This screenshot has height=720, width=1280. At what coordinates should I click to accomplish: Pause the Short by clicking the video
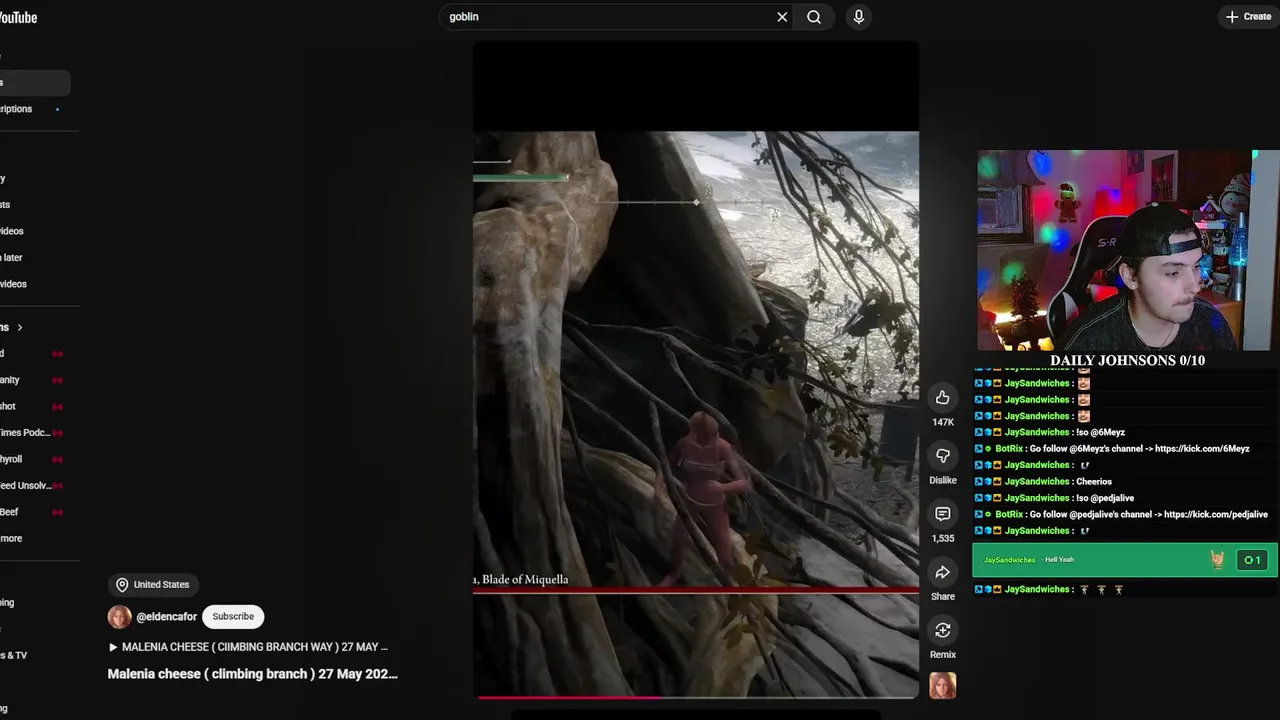click(696, 370)
